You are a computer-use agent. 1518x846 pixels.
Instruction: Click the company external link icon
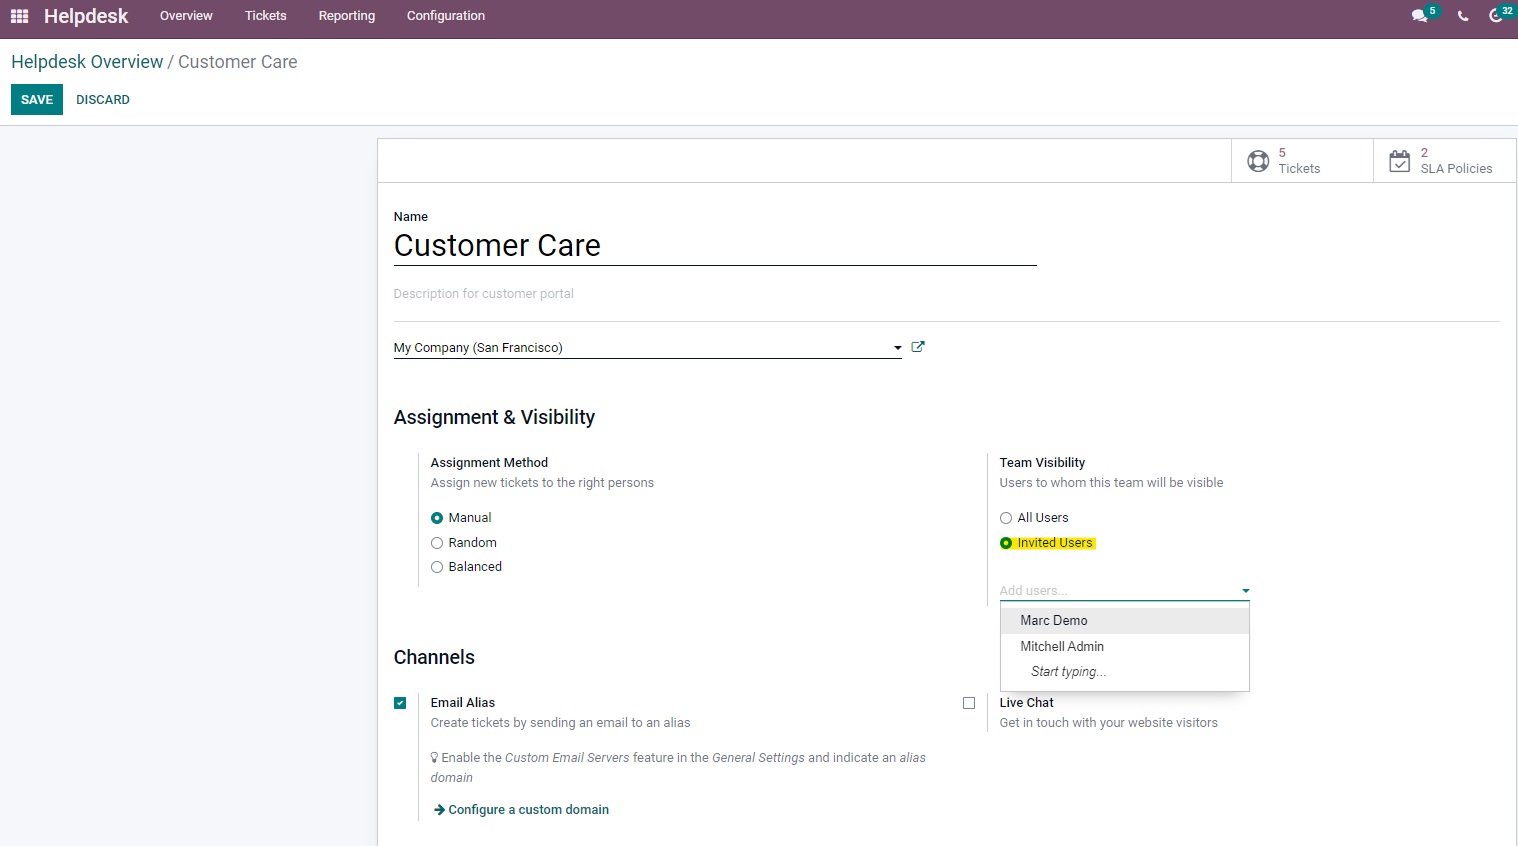918,347
